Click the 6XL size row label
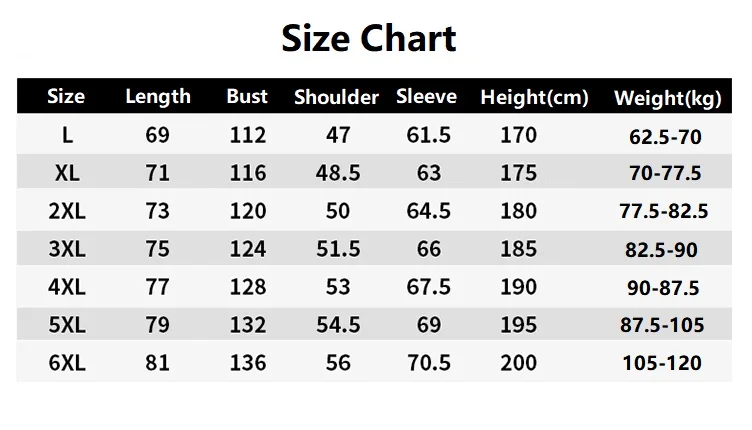Screen dimensions: 752x430 tap(67, 363)
